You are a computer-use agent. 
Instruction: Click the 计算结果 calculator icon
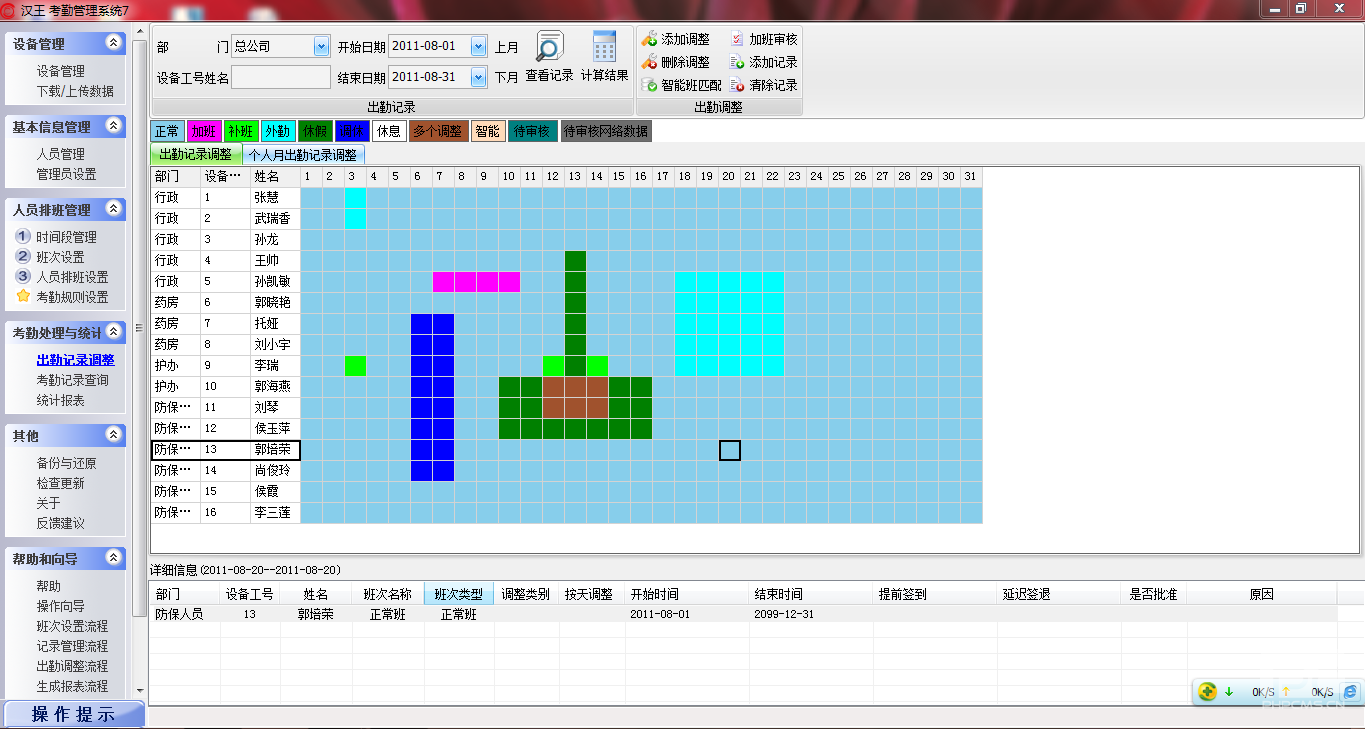tap(604, 47)
